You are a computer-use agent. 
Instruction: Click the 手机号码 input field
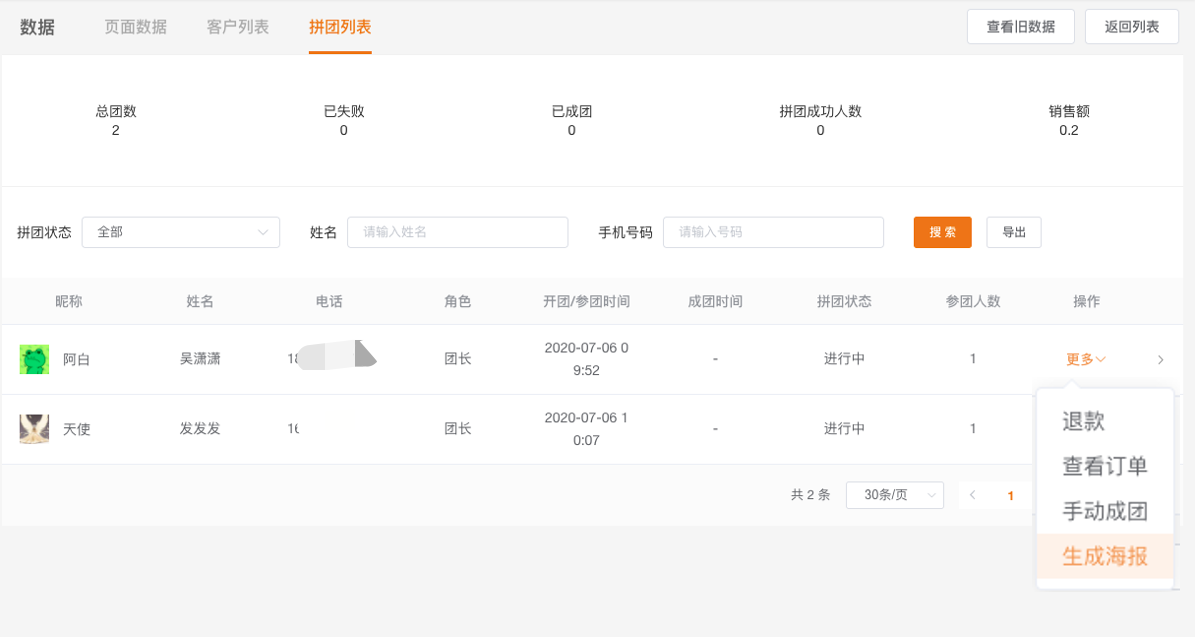coord(773,232)
